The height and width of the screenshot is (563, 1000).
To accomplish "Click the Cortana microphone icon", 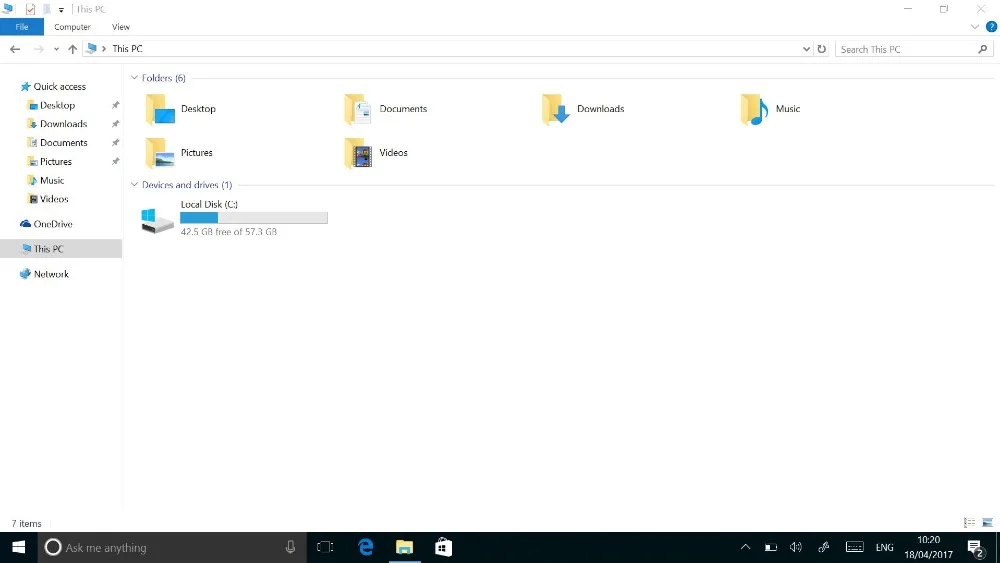I will click(290, 547).
